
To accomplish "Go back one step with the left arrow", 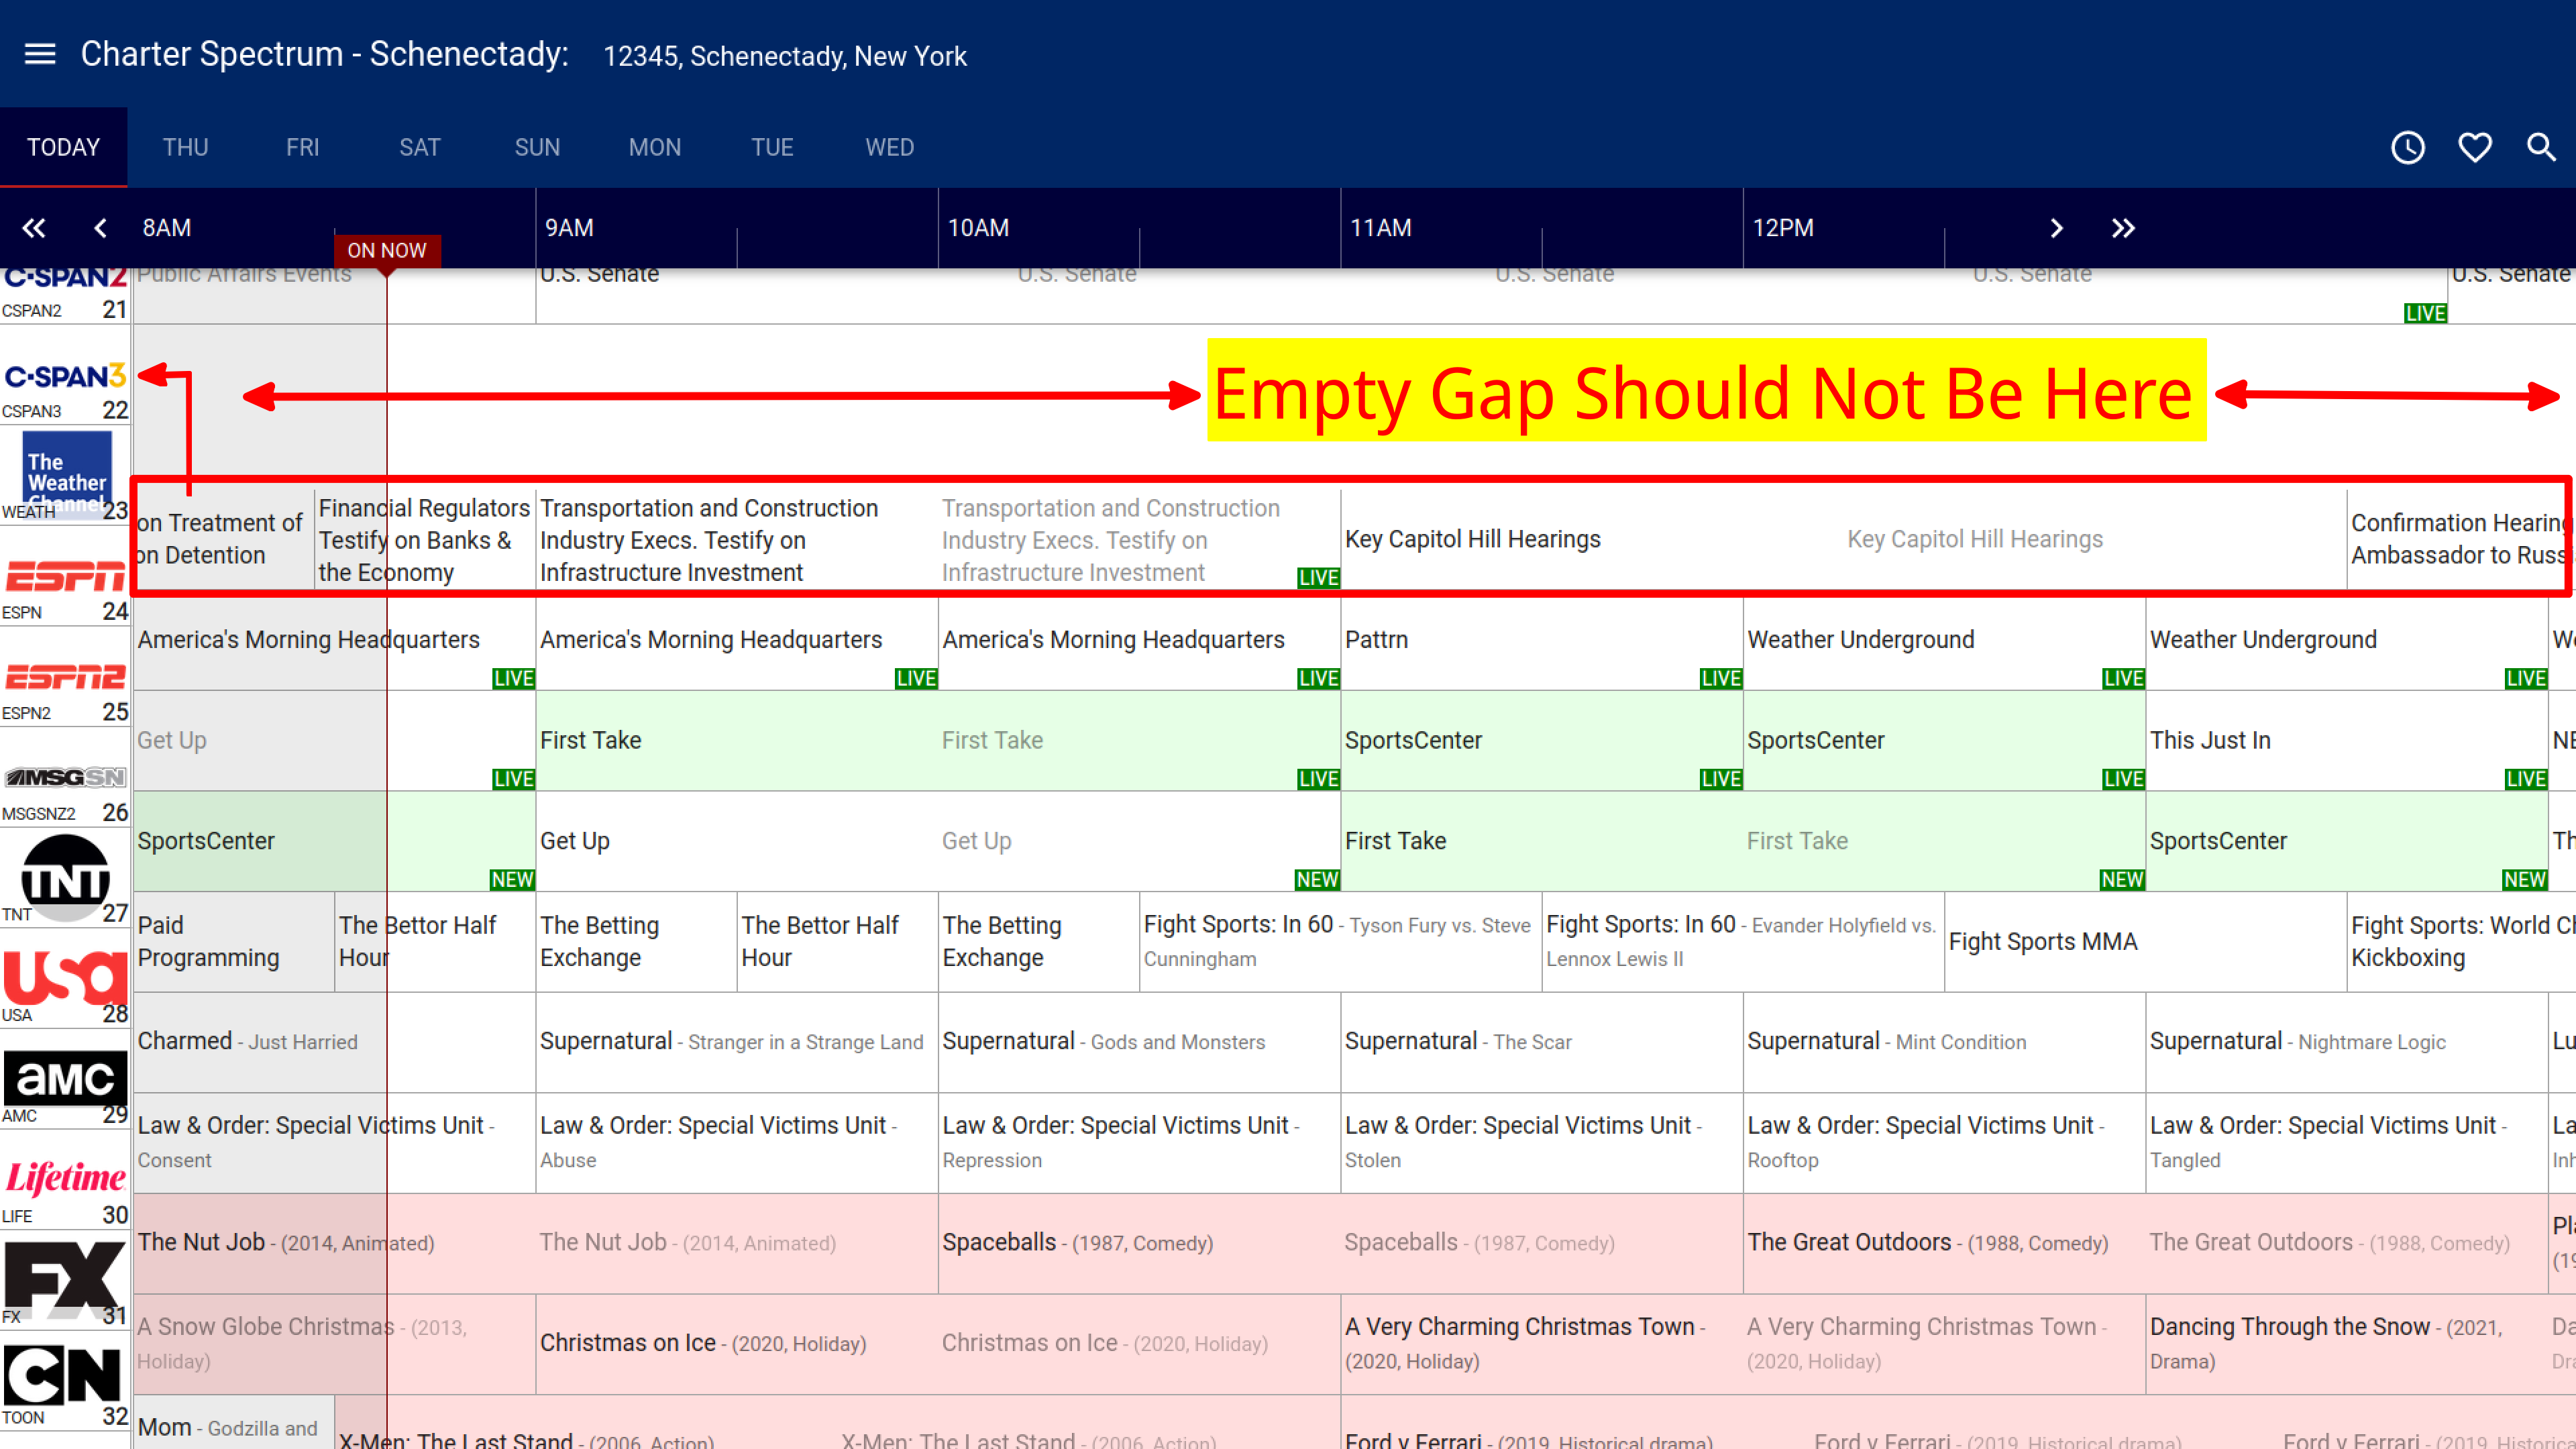I will 100,228.
